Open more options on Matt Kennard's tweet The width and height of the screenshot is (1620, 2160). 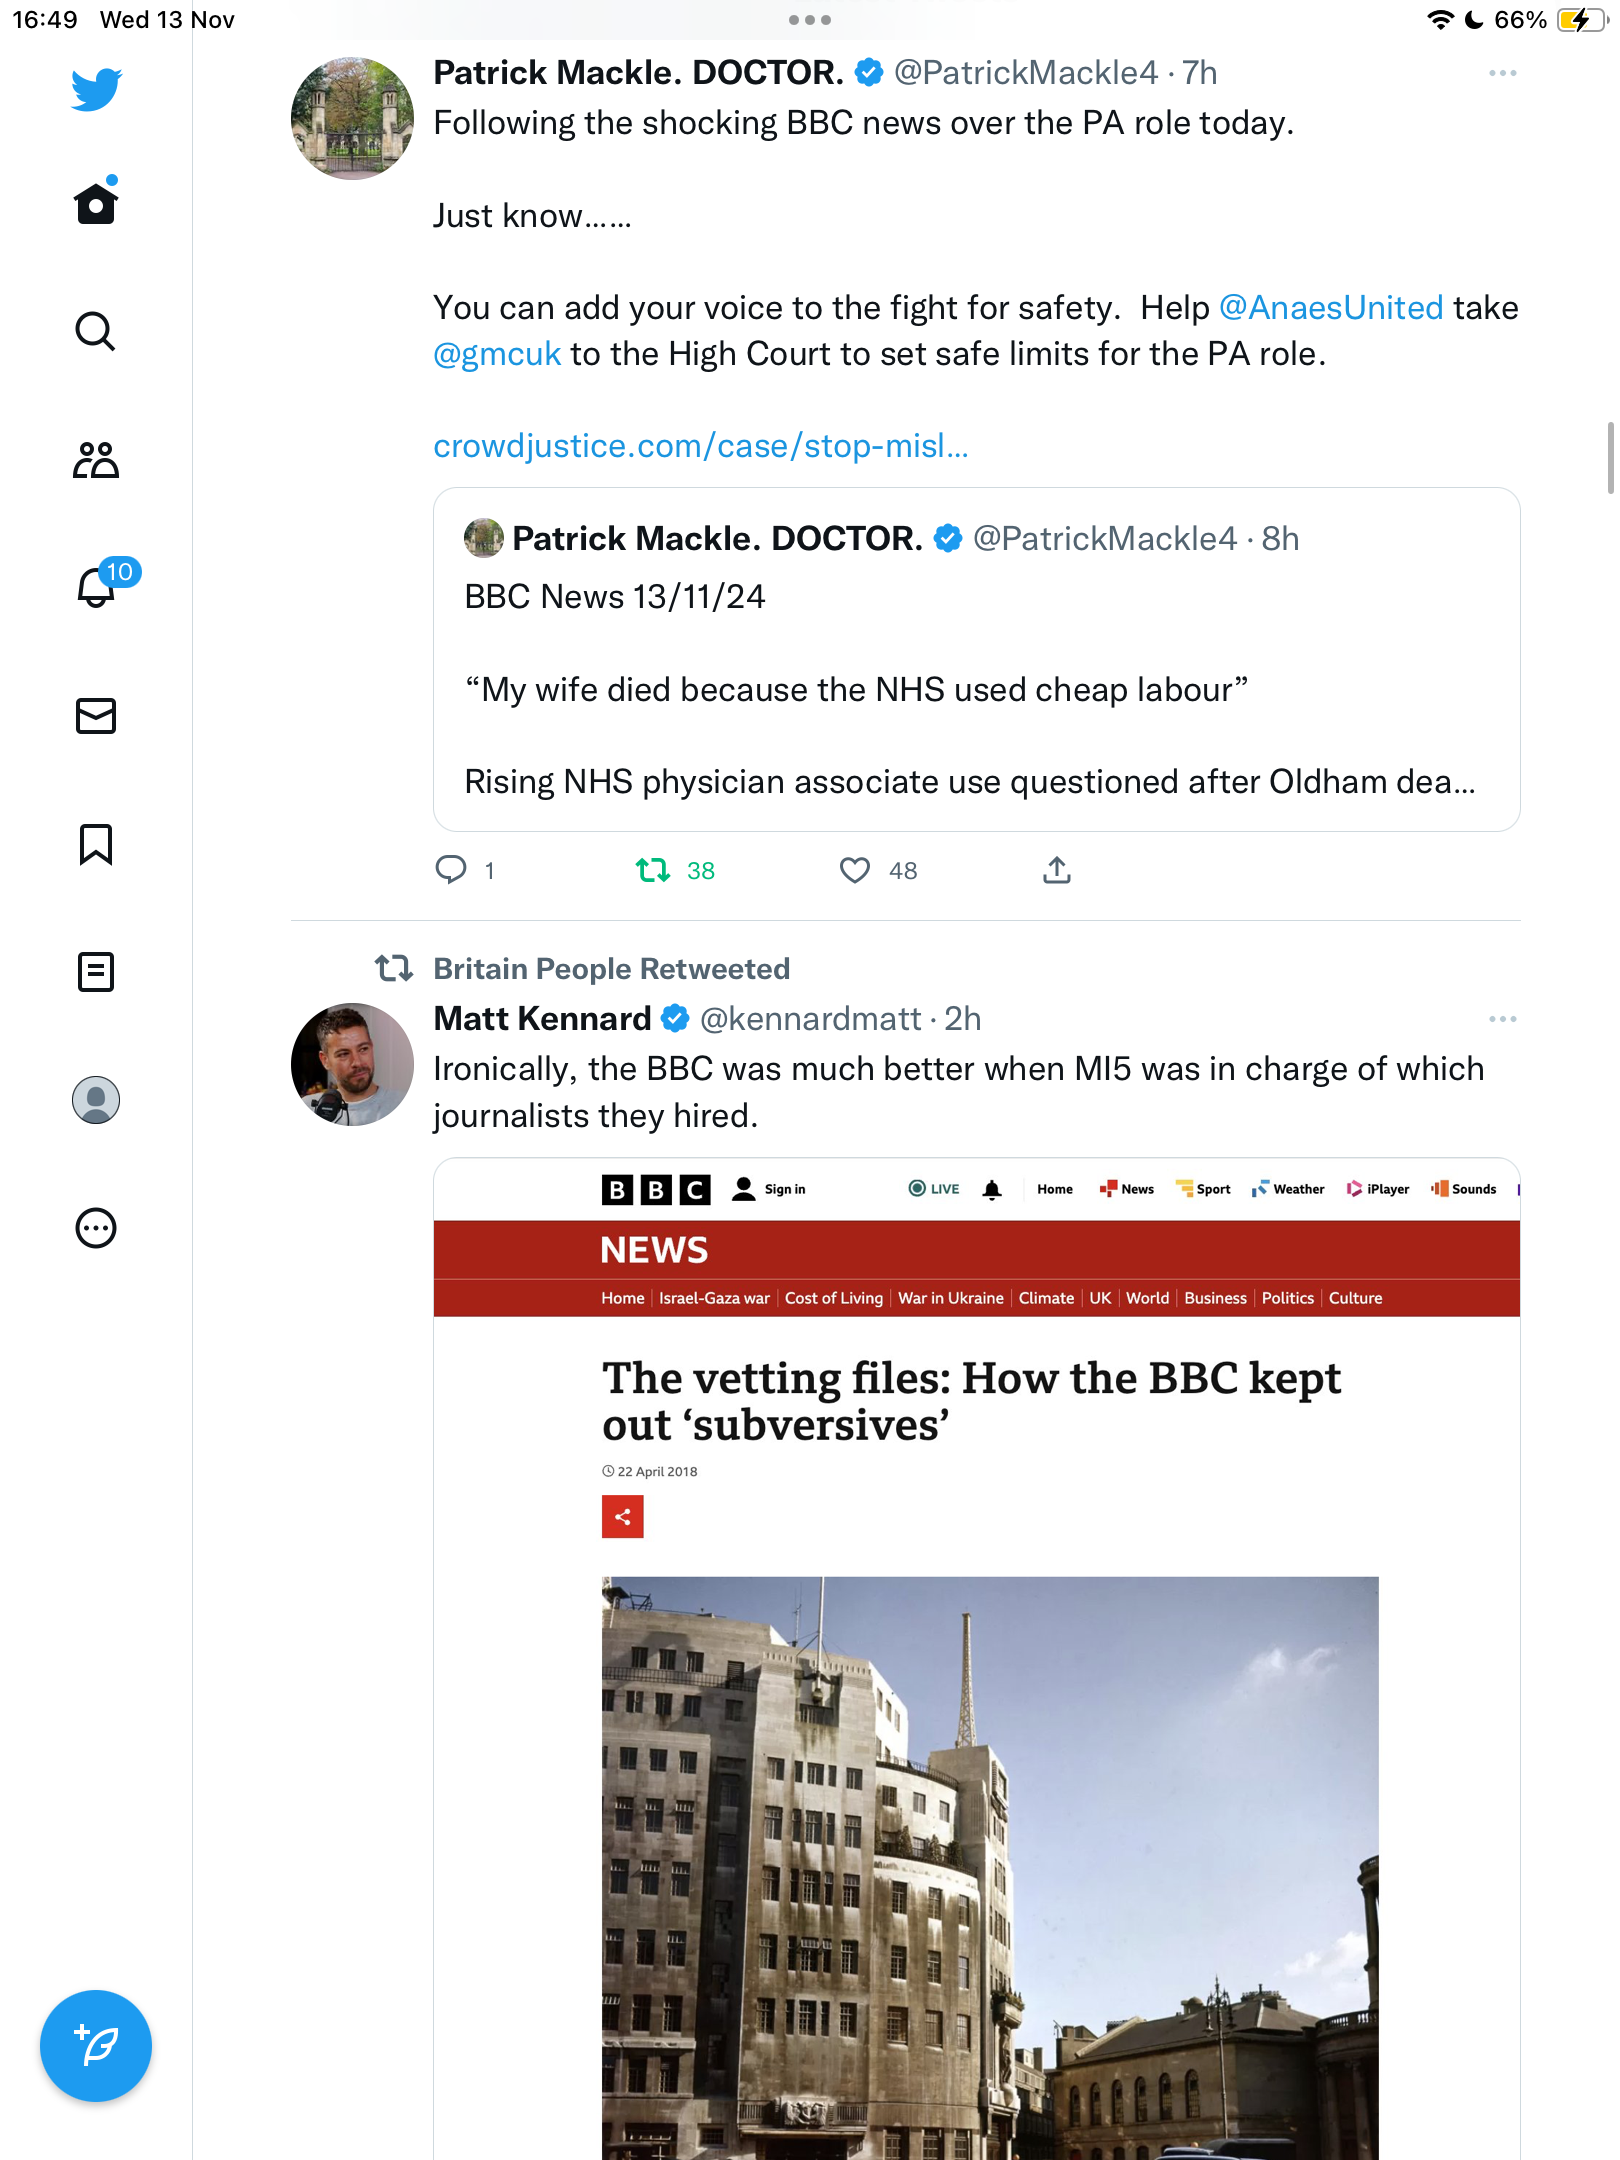click(x=1502, y=1019)
